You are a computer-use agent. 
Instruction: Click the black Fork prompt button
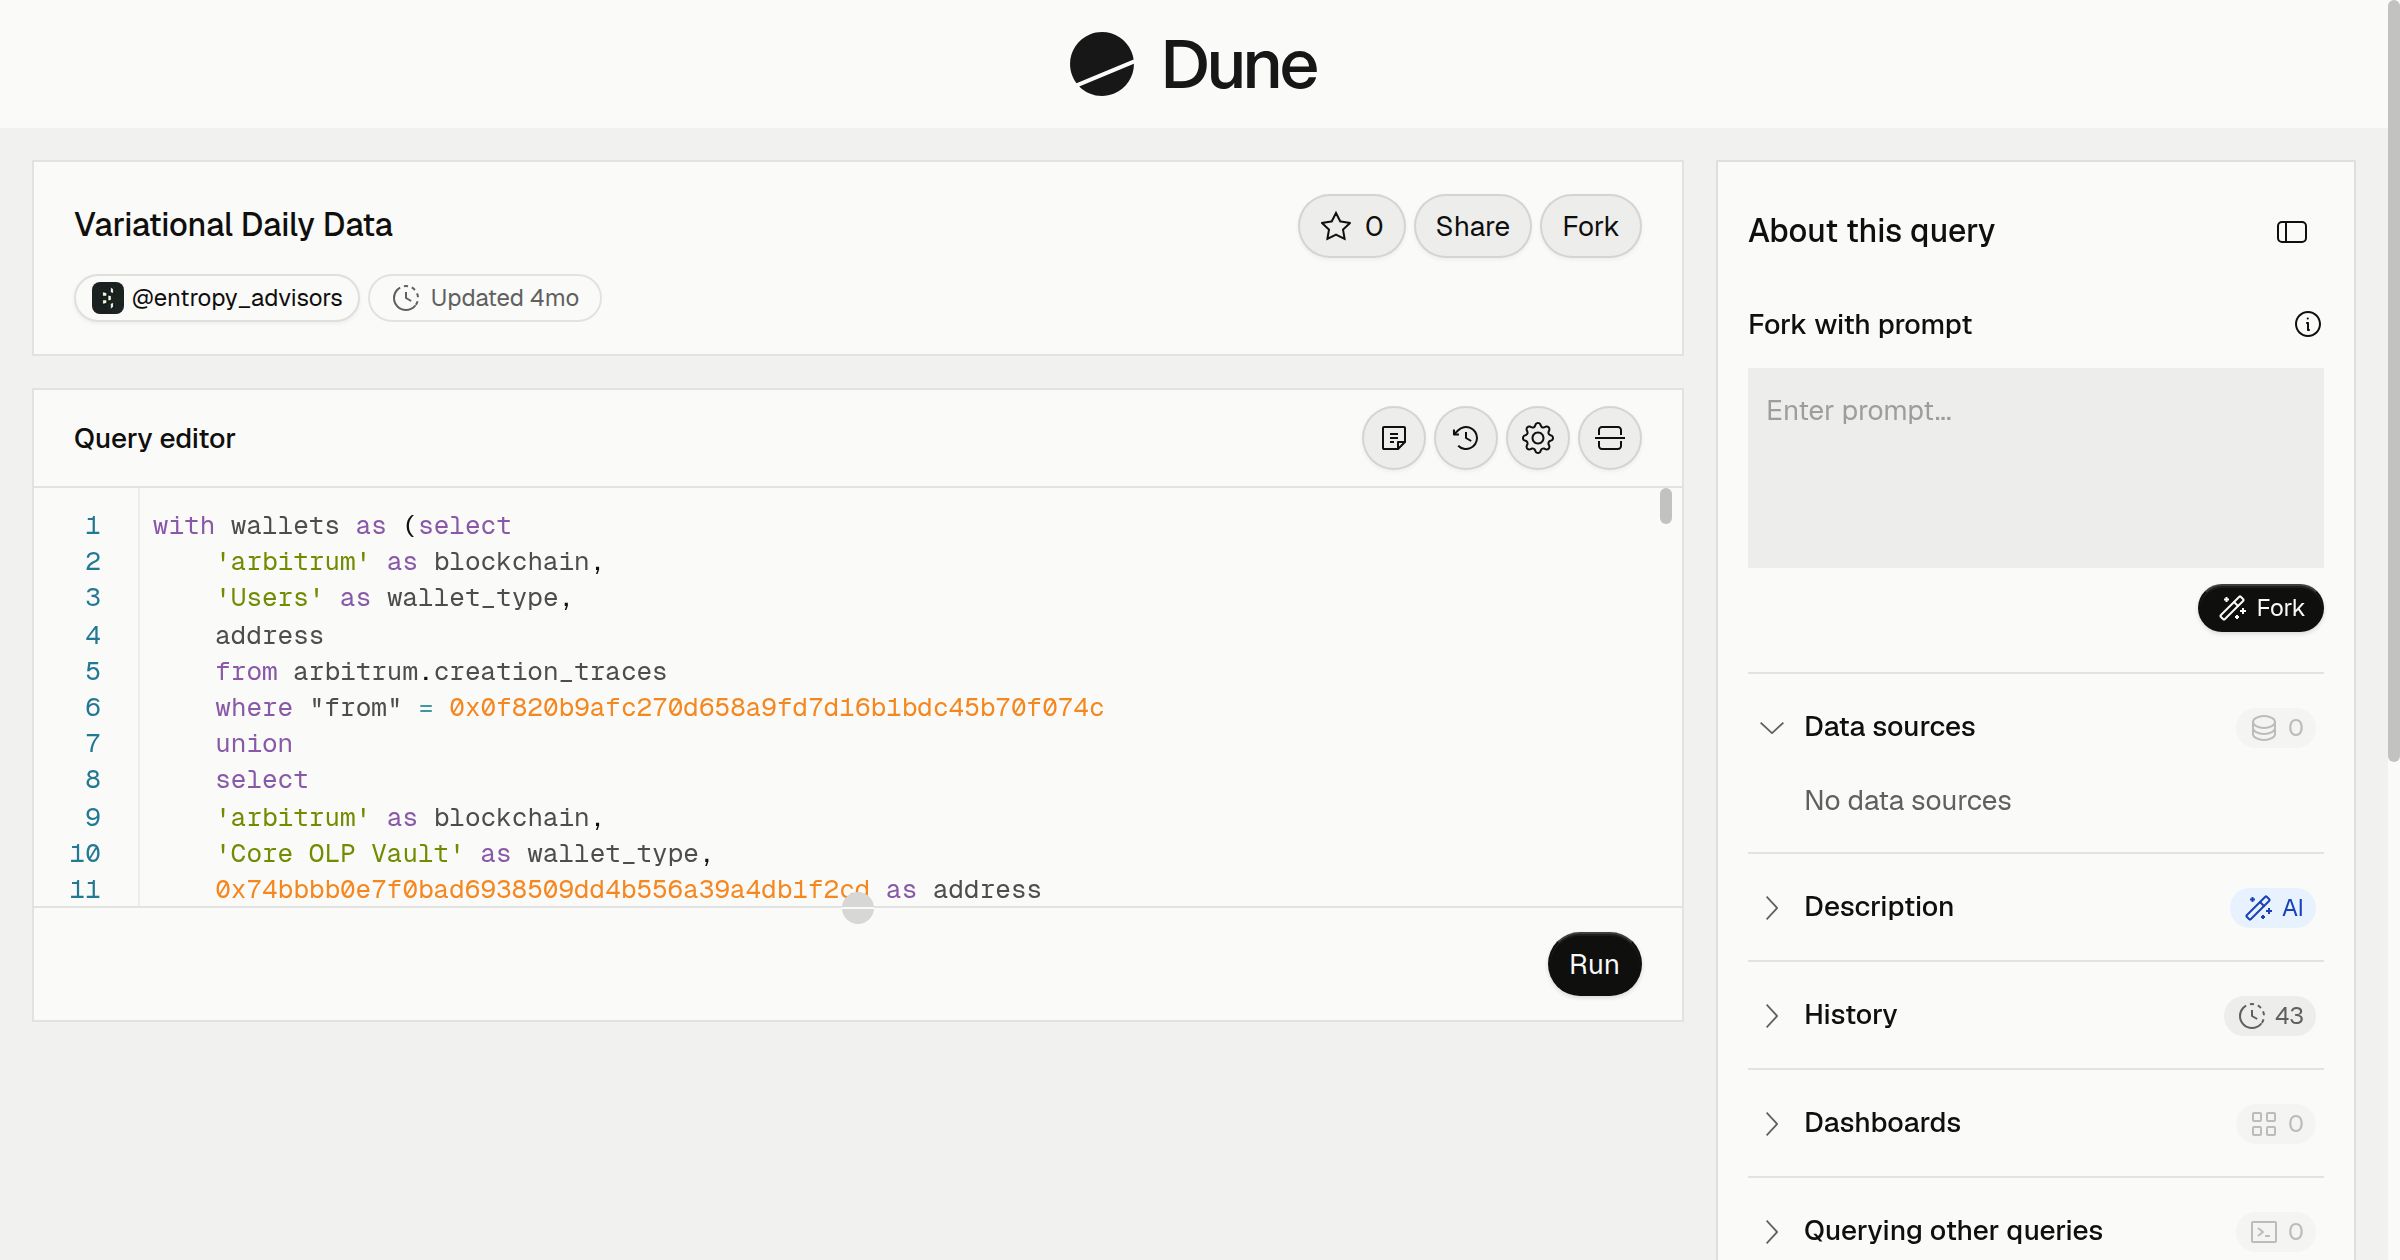[2261, 608]
